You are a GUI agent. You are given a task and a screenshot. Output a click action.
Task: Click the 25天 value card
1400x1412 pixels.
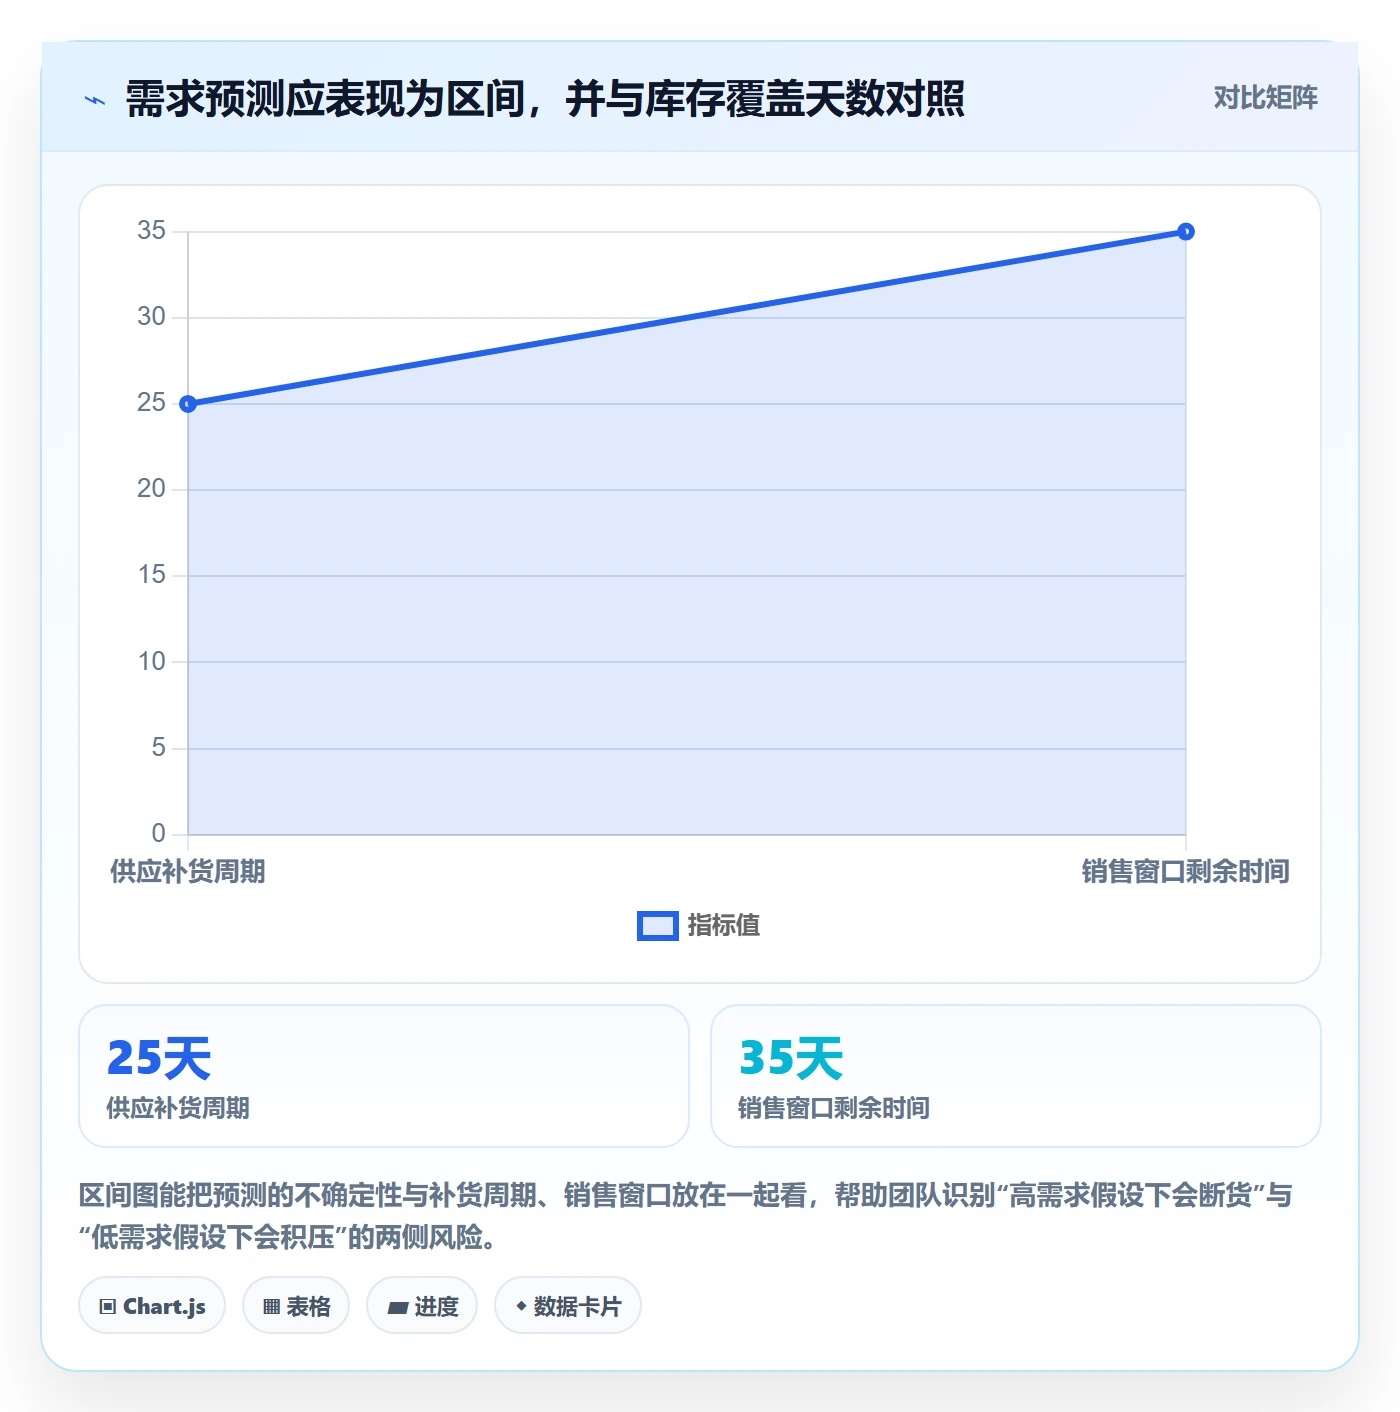tap(384, 1076)
